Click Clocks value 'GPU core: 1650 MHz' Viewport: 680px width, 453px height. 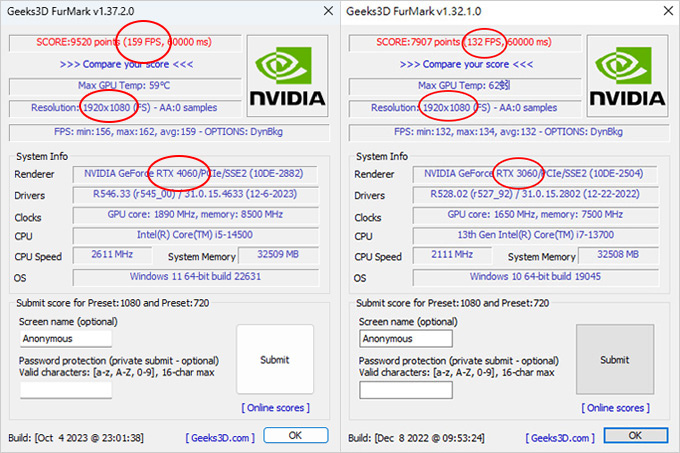535,215
